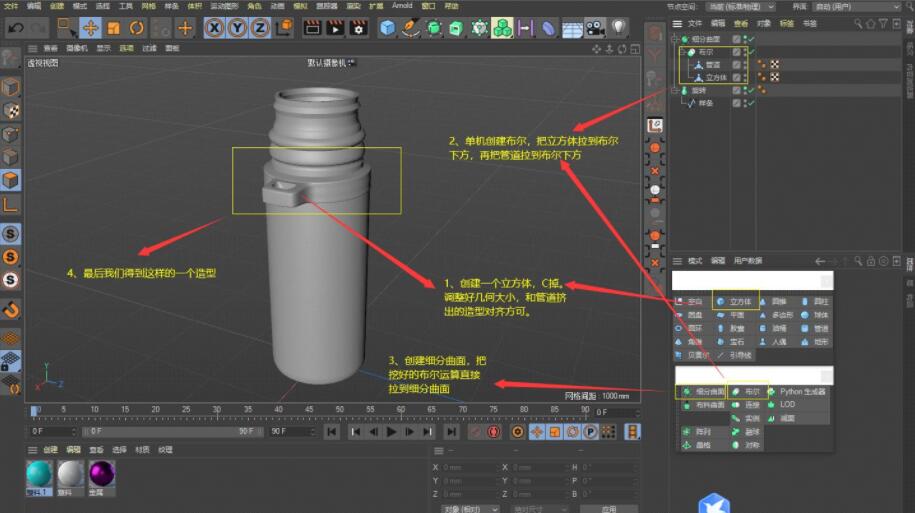Choose Python generator entry
The height and width of the screenshot is (513, 915).
(797, 392)
